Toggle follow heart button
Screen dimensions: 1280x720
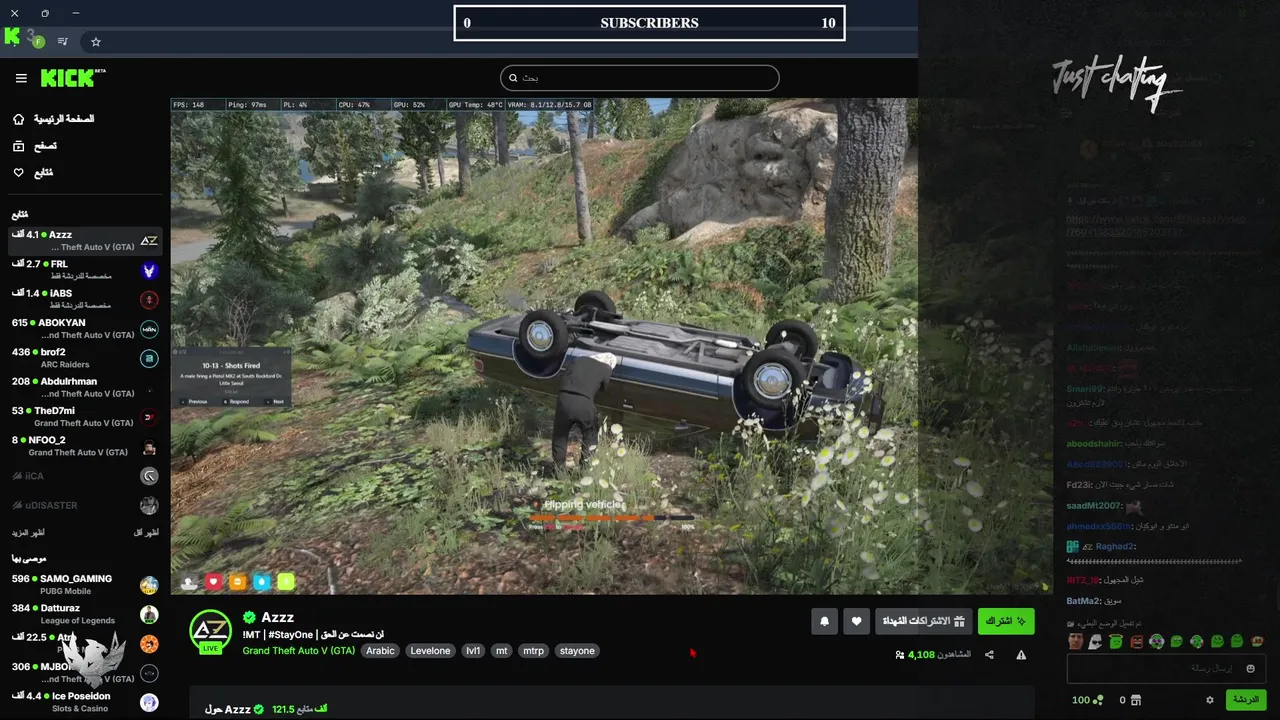(856, 621)
